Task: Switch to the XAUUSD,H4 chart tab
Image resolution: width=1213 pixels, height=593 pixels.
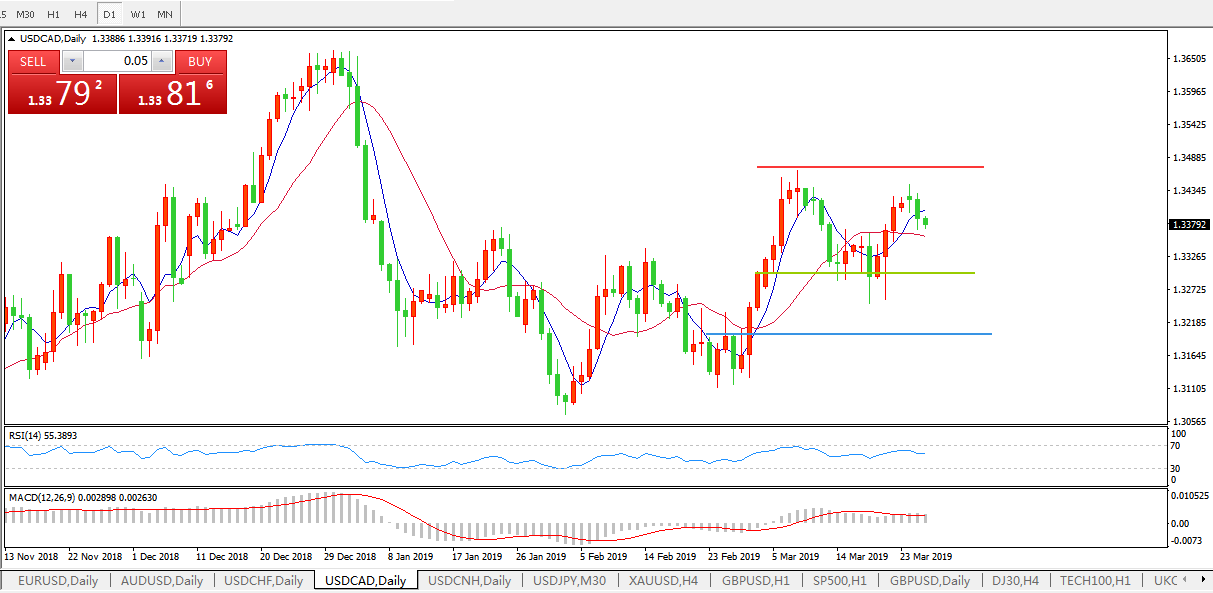Action: click(663, 580)
